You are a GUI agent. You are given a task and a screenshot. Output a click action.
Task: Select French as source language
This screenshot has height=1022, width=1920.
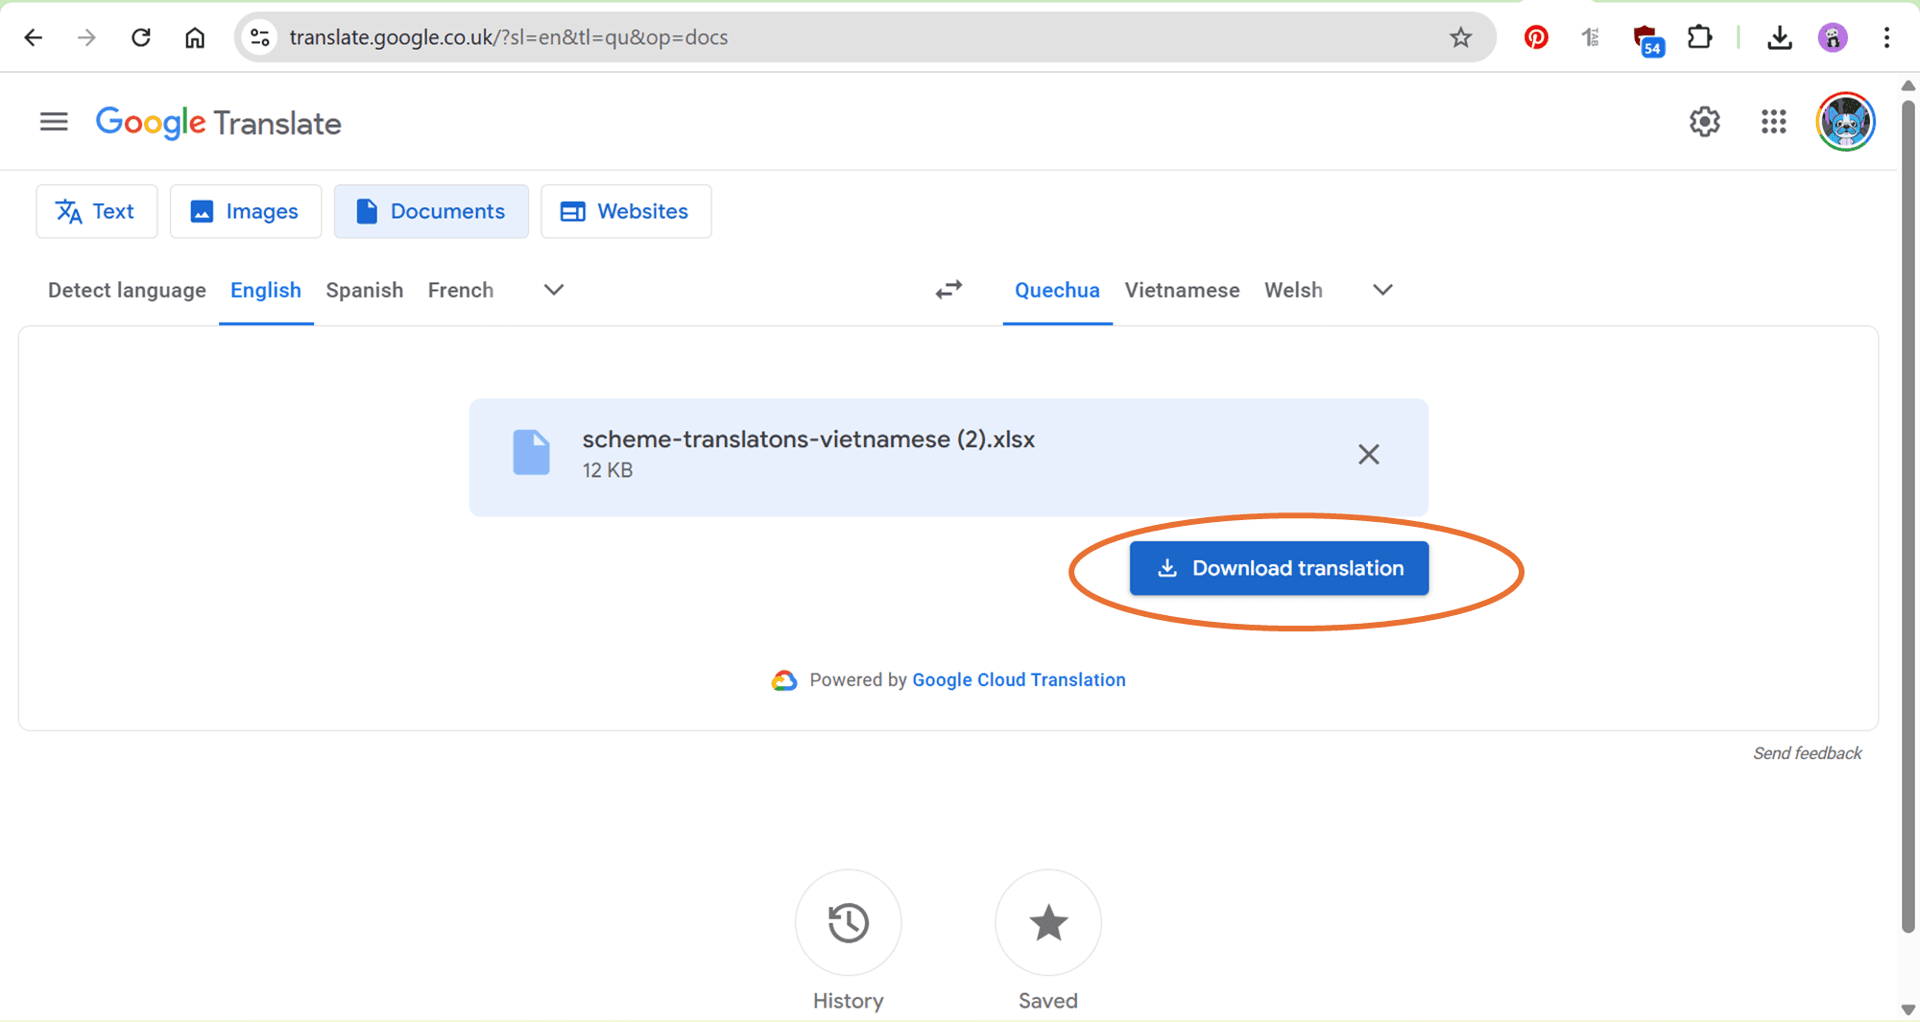[461, 290]
